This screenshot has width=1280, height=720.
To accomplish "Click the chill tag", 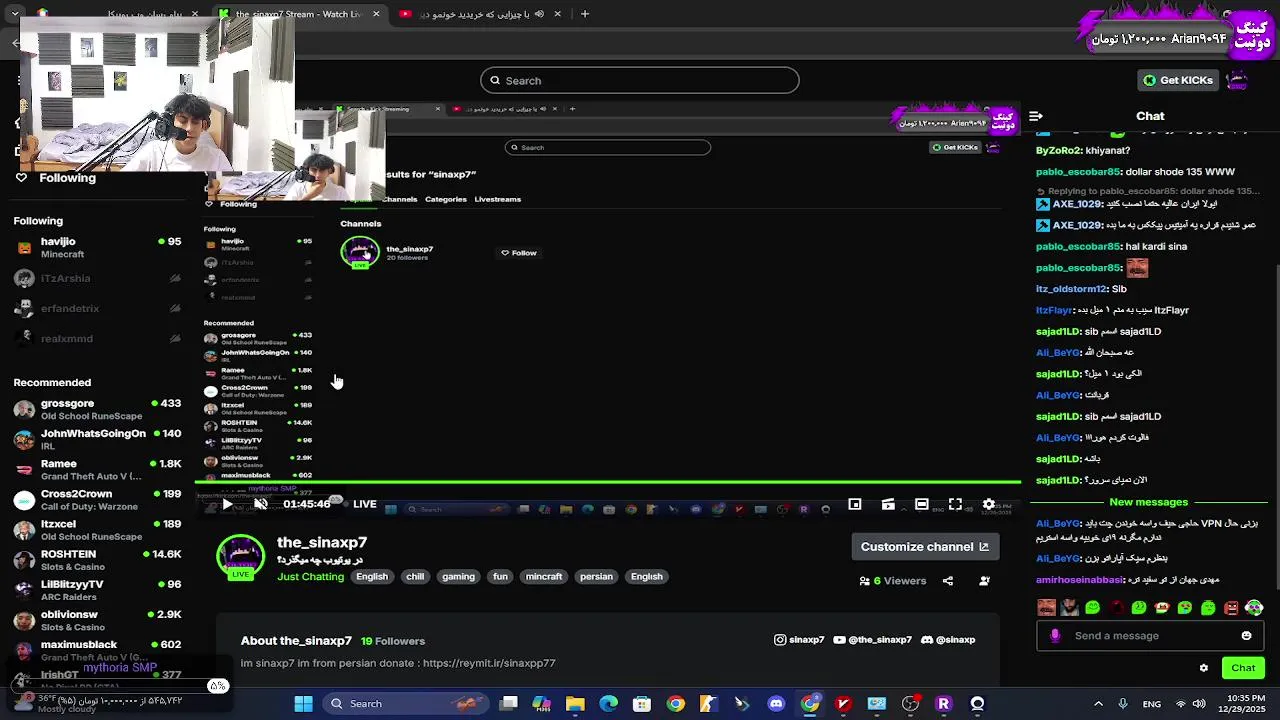I will click(x=415, y=577).
